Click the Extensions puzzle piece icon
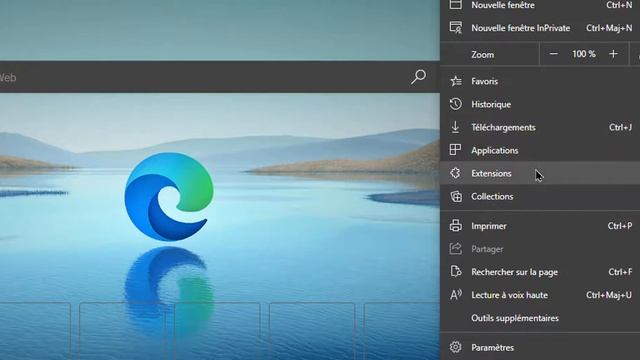 [456, 173]
